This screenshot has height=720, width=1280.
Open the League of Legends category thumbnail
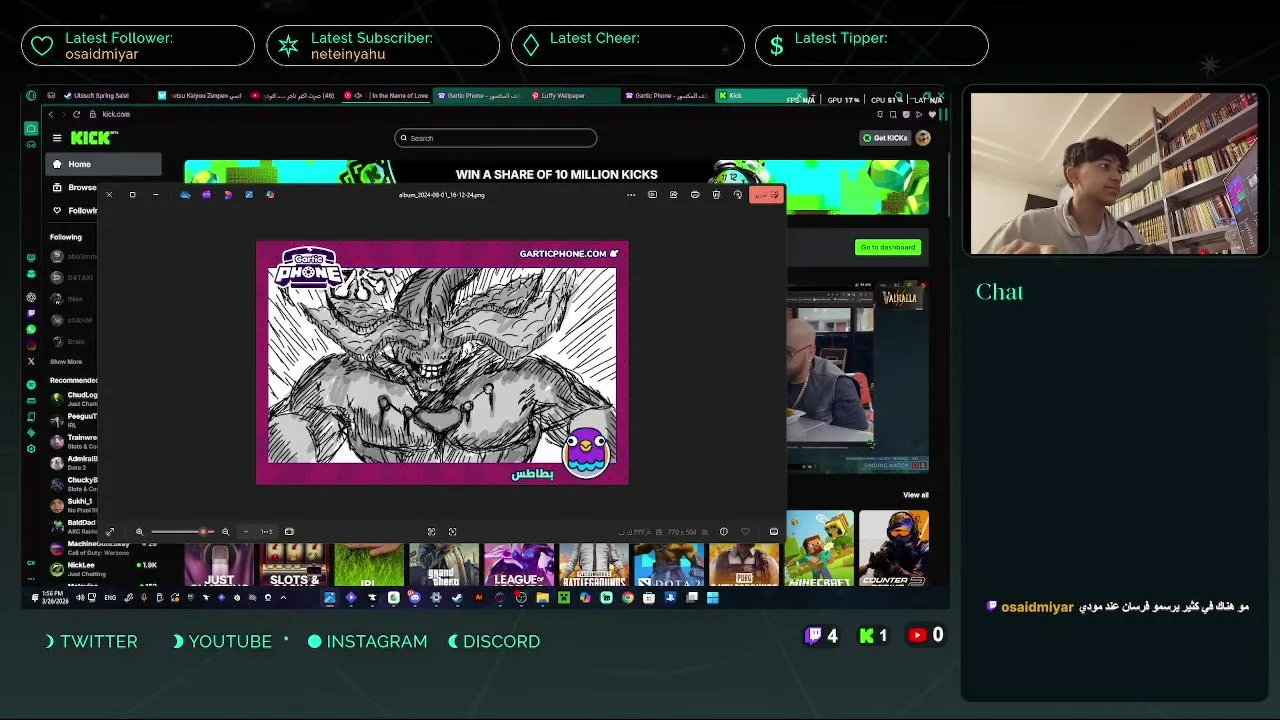pyautogui.click(x=519, y=565)
